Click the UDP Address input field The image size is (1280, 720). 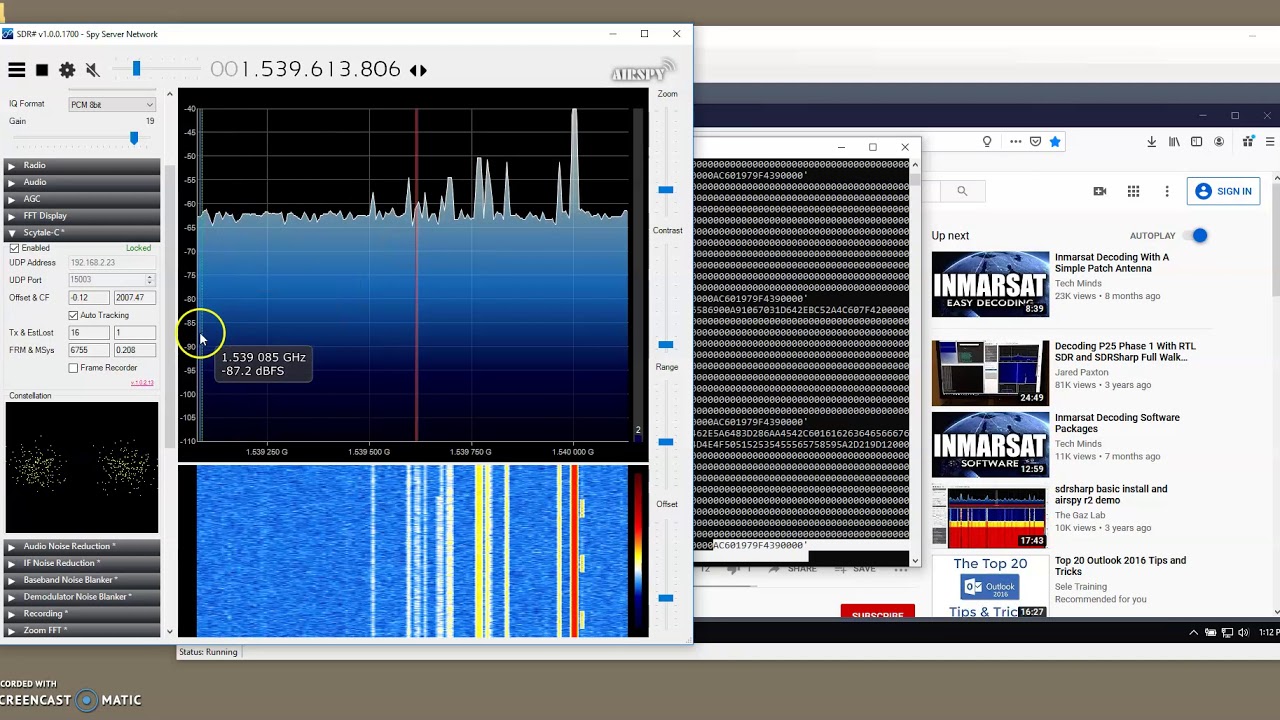[111, 263]
